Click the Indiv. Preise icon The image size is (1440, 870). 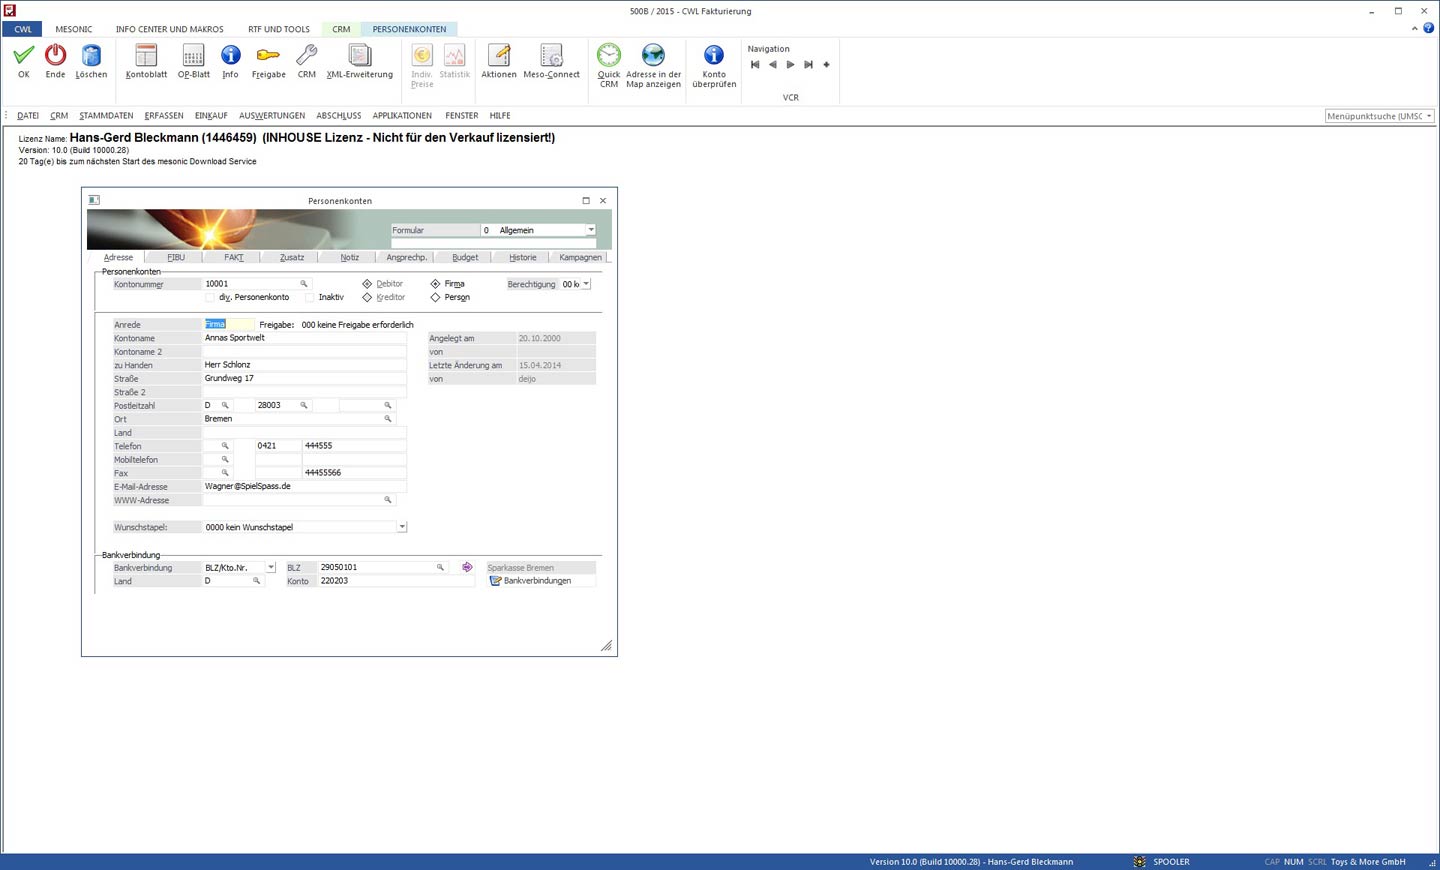point(422,55)
